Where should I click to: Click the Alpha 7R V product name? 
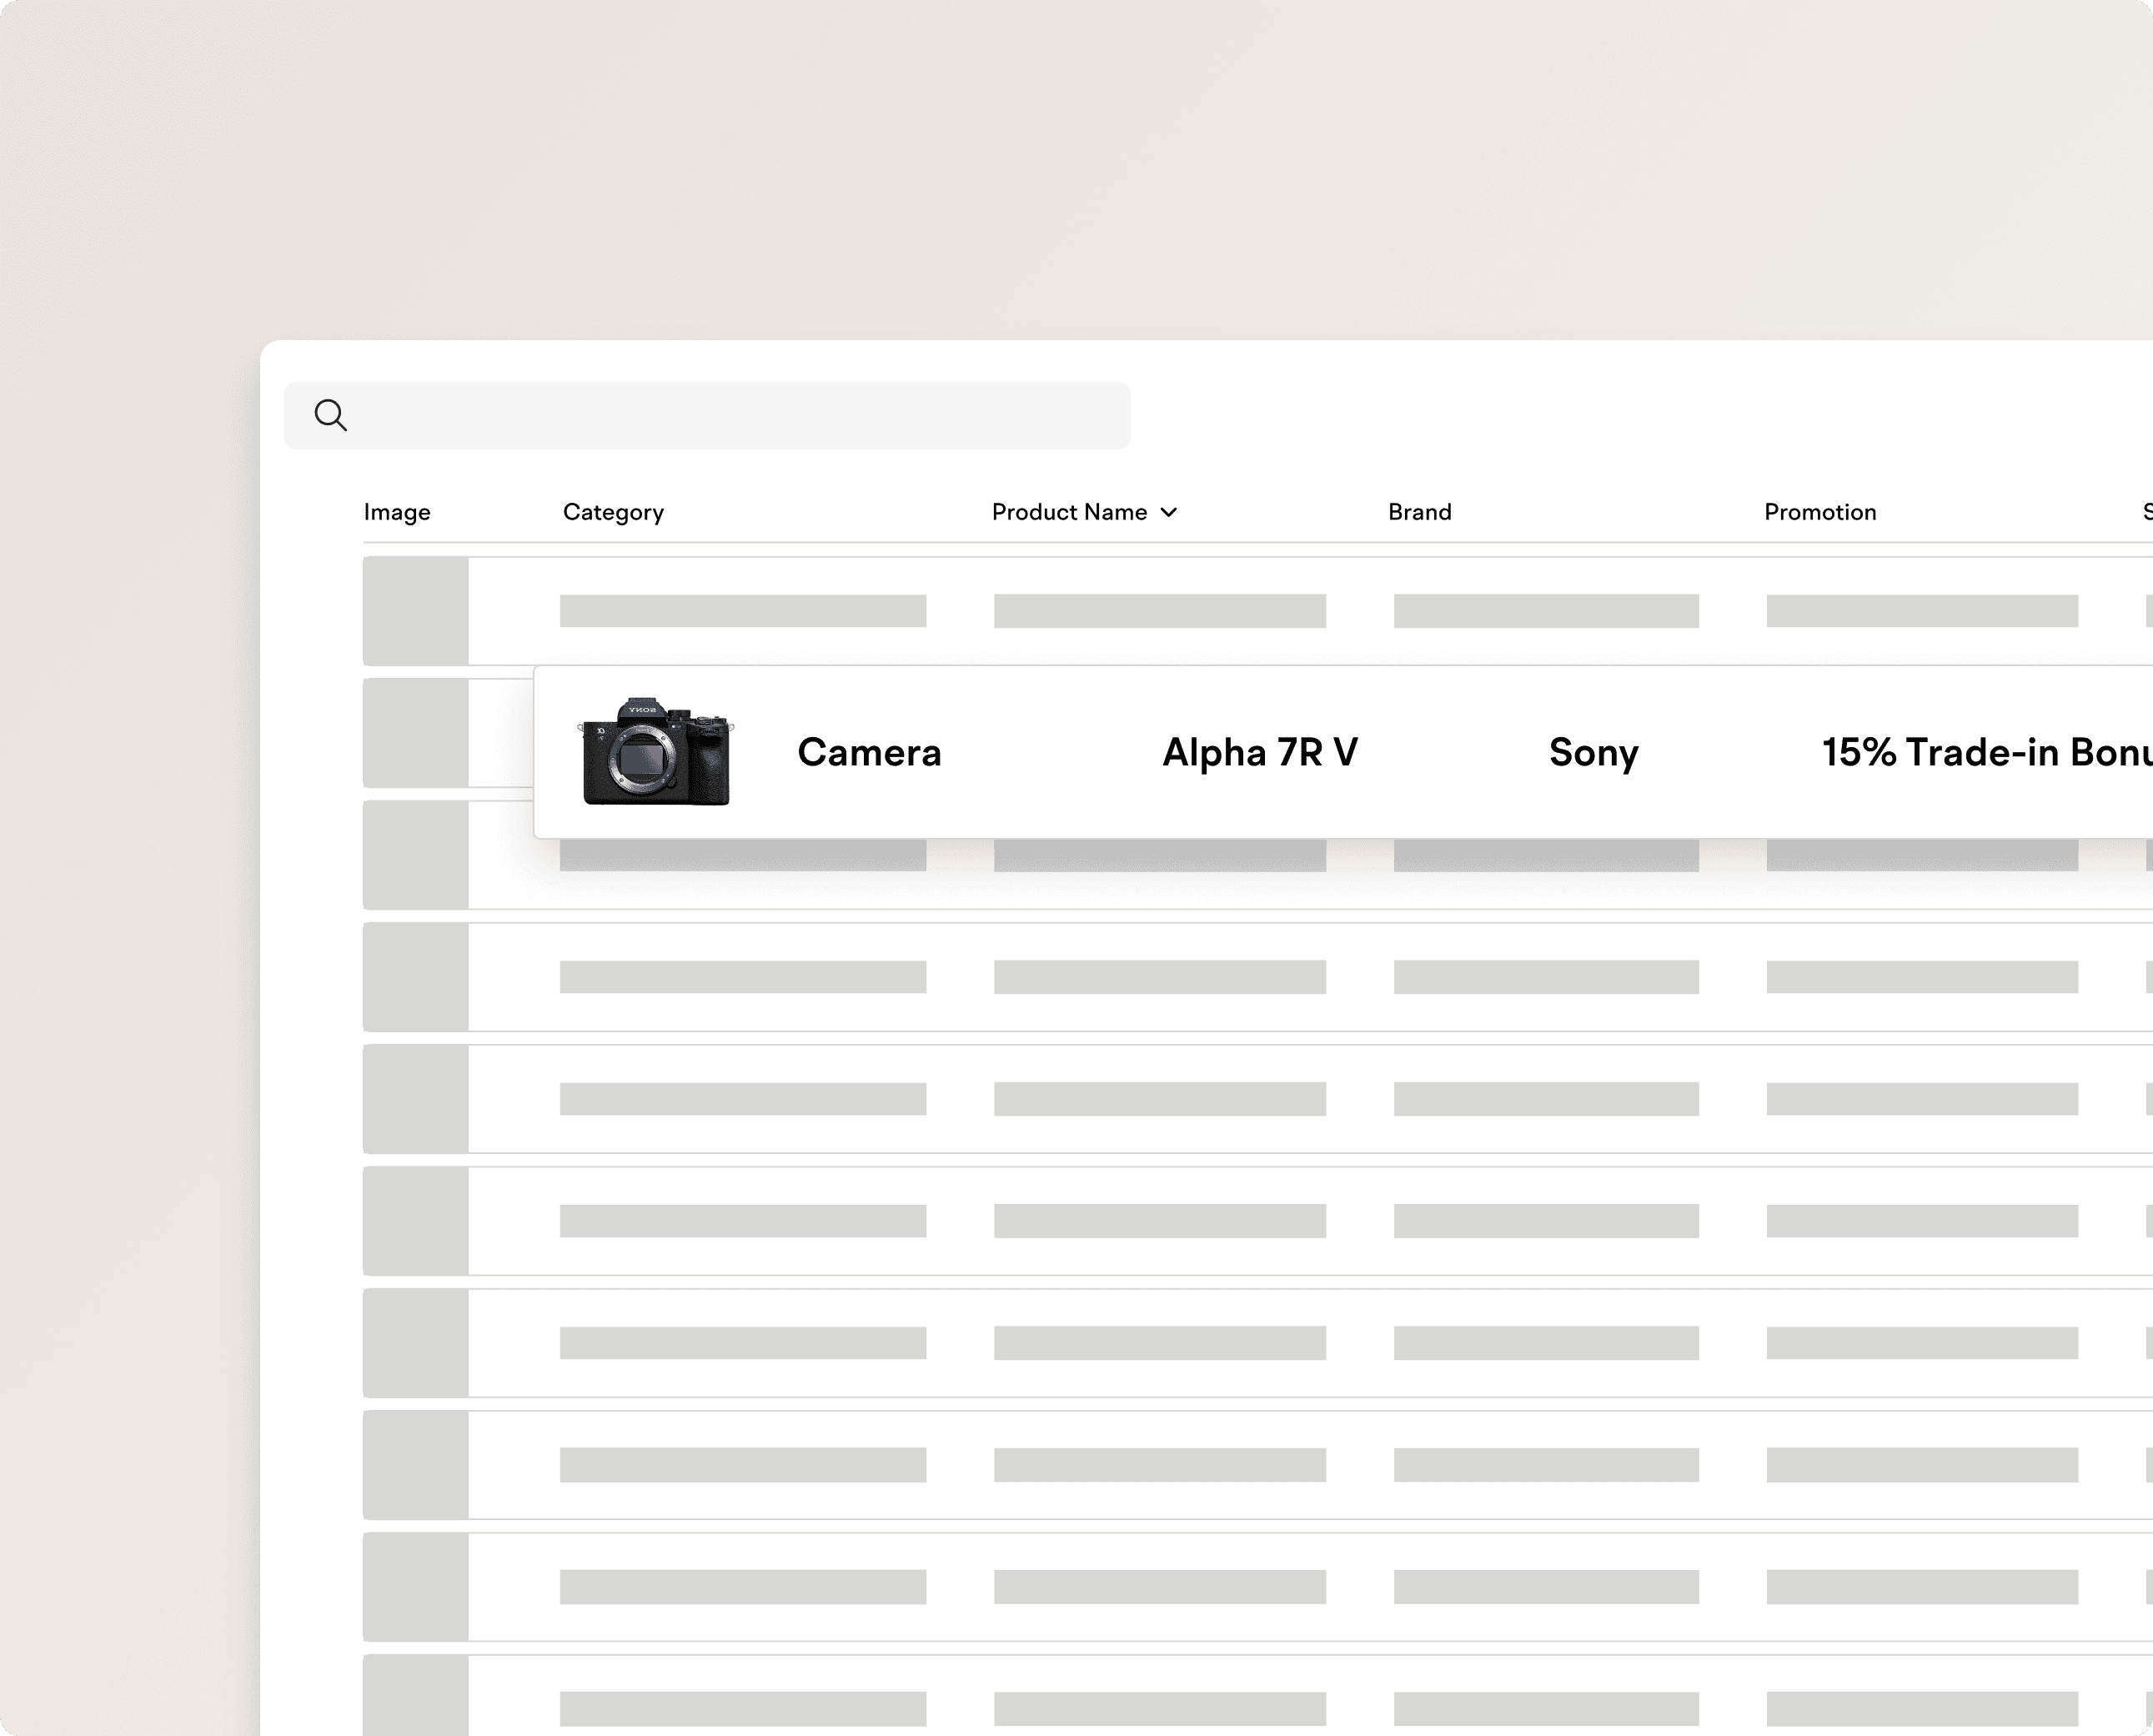pos(1260,752)
